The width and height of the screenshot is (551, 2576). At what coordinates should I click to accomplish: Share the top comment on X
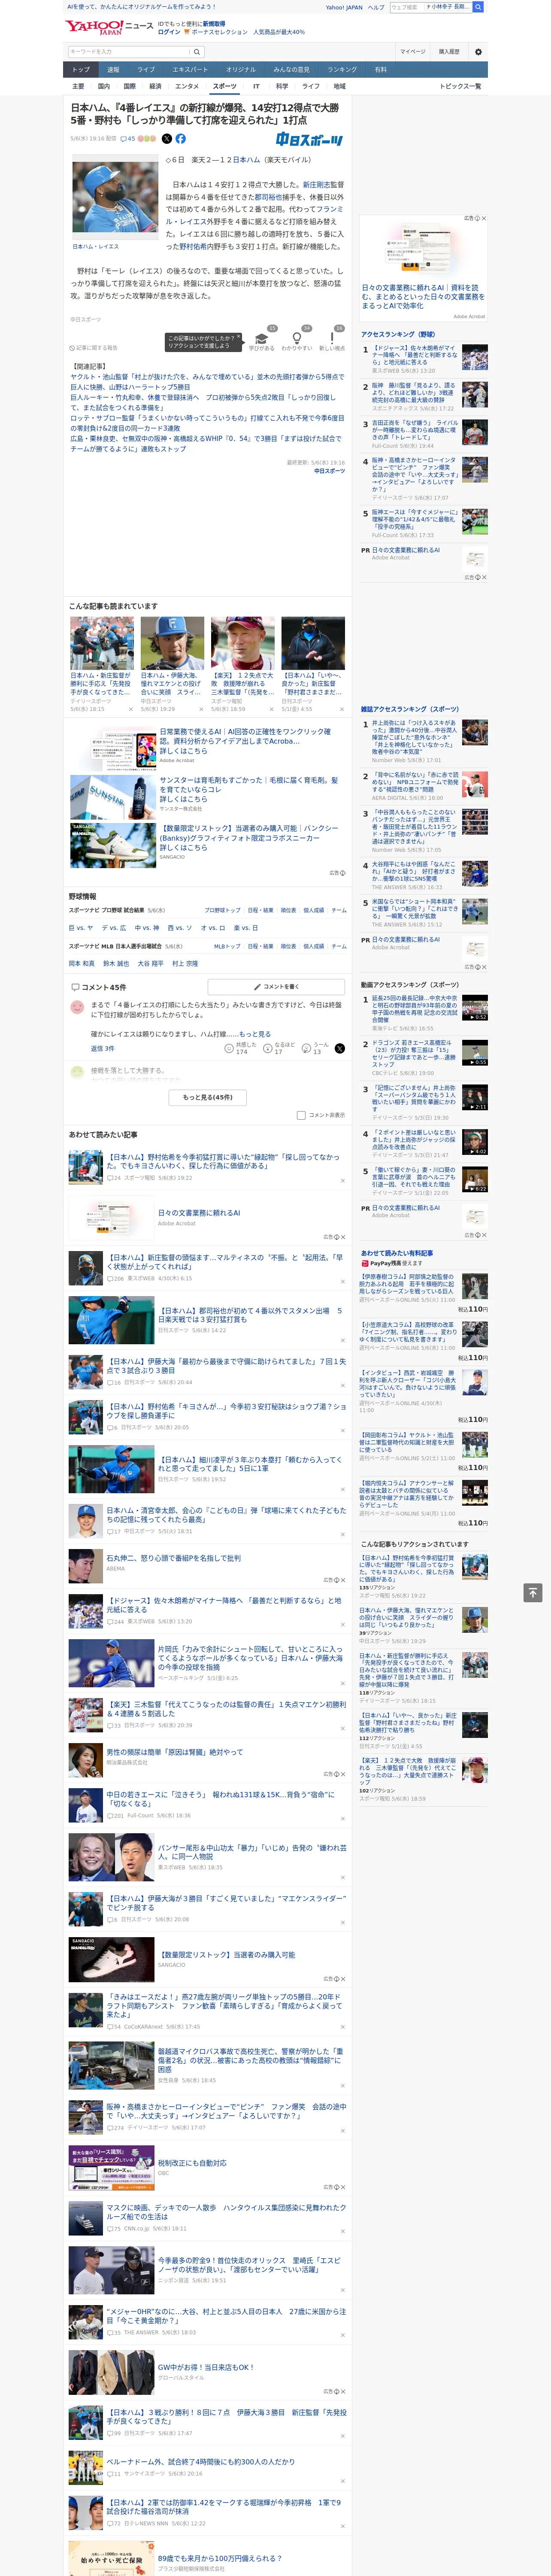pos(339,1048)
